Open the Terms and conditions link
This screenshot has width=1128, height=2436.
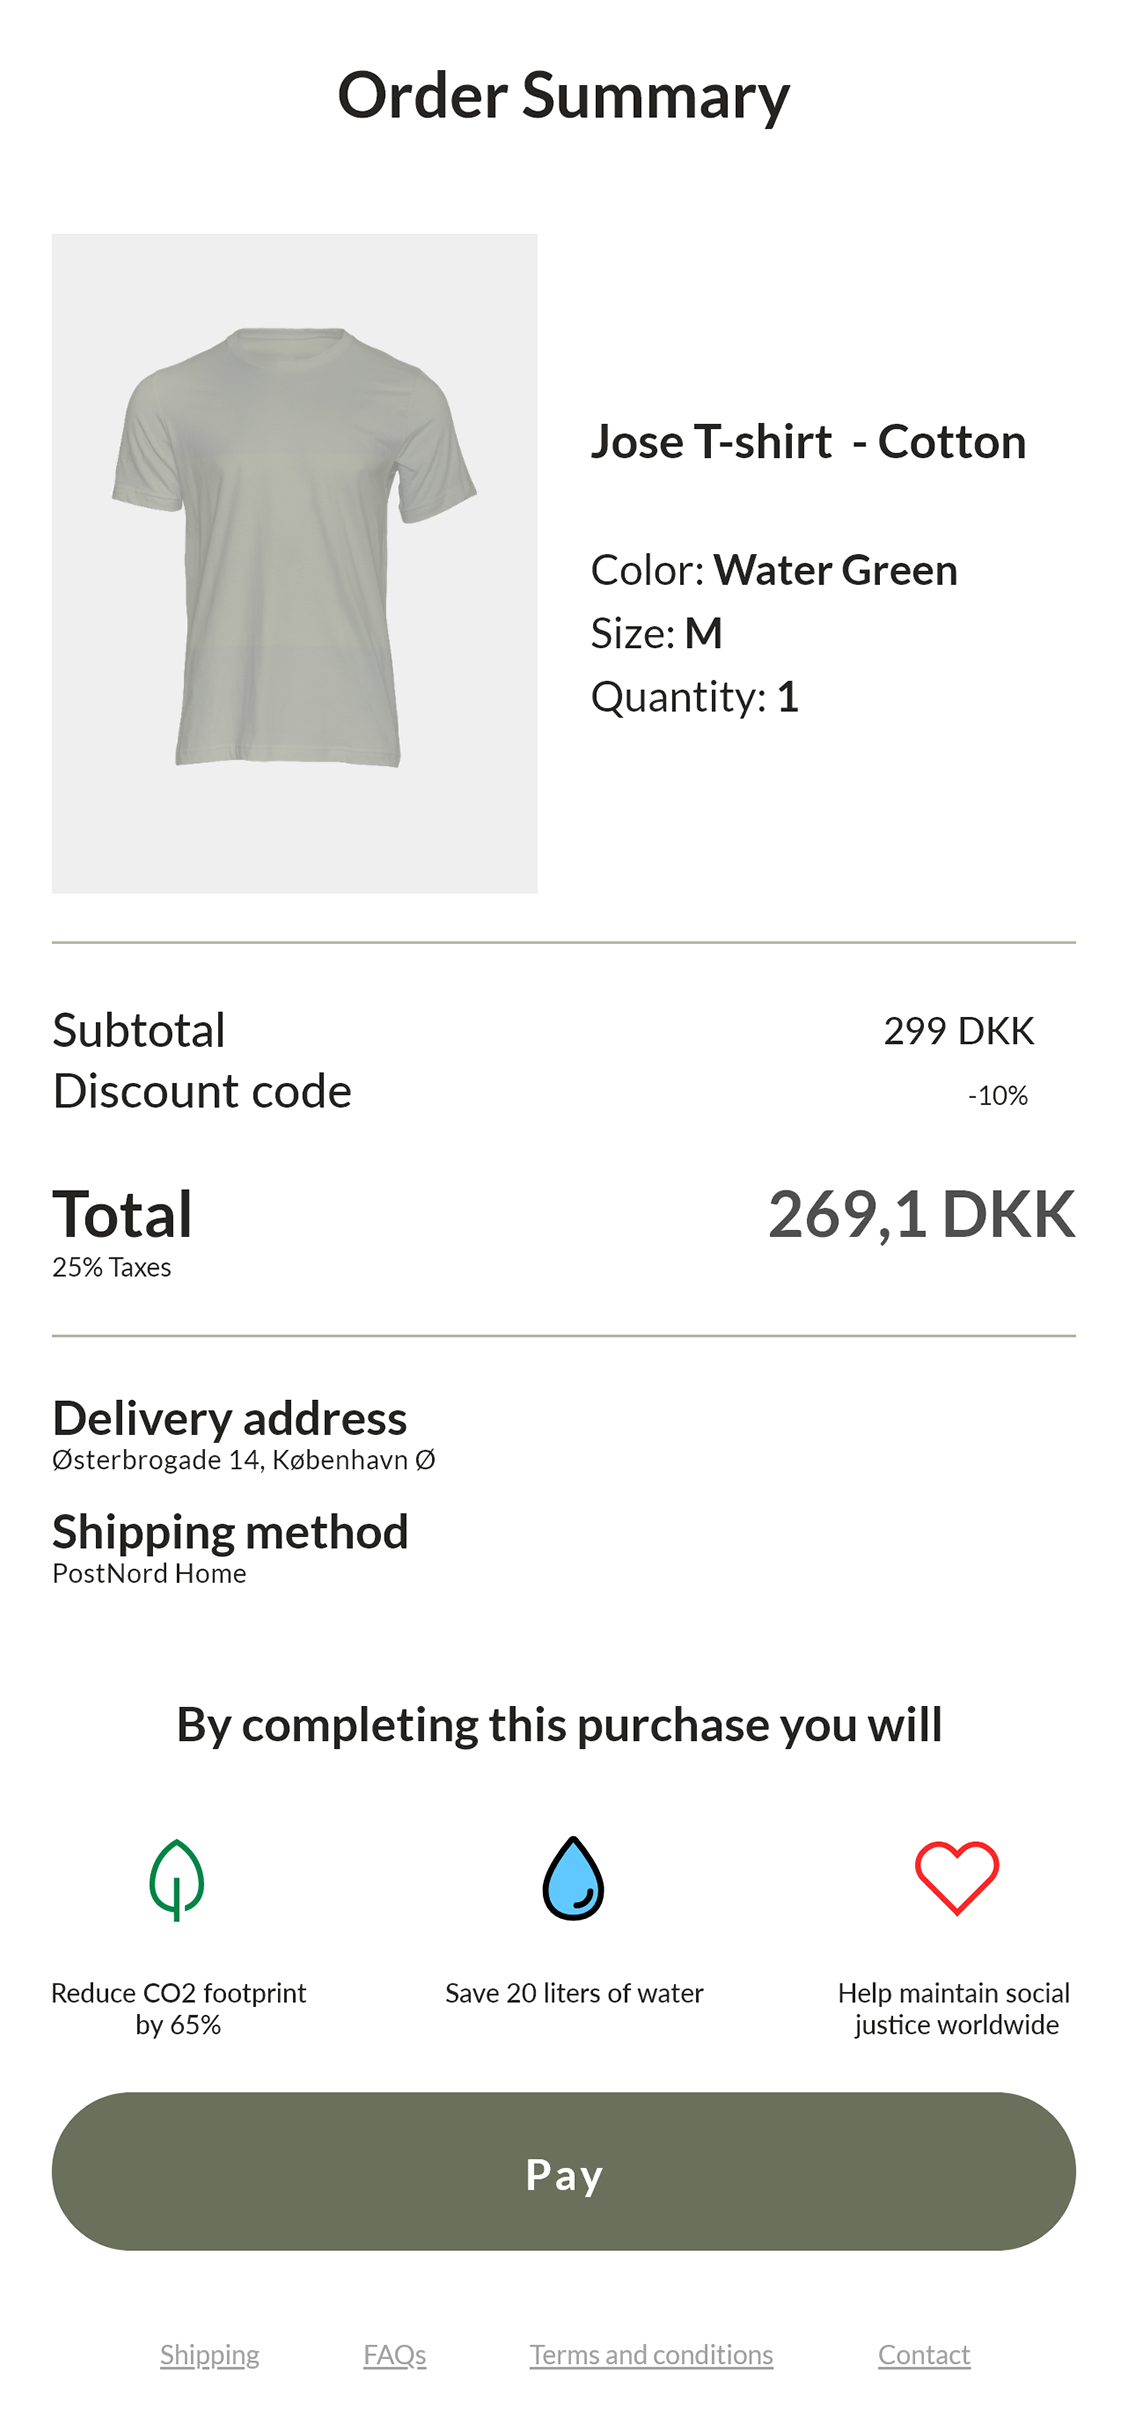tap(651, 2355)
